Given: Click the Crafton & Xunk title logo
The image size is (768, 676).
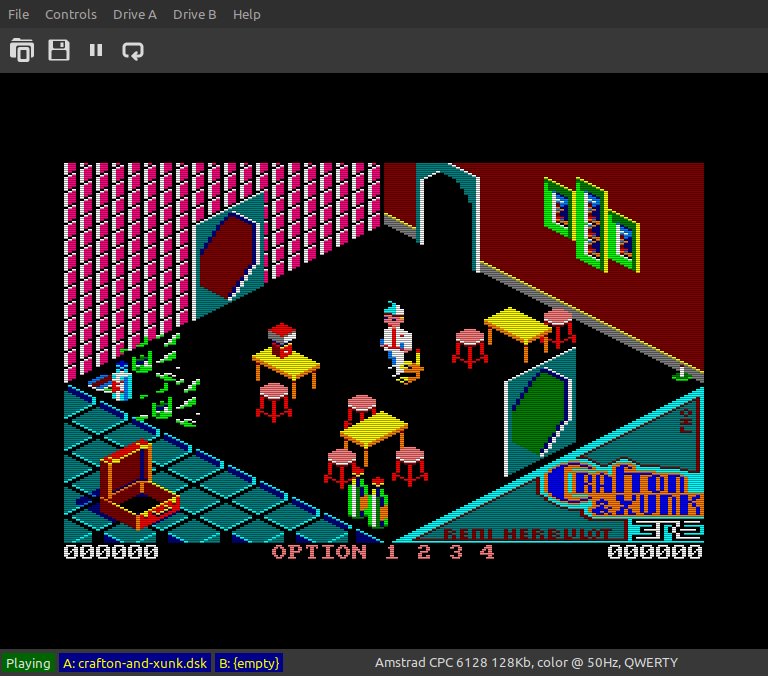Looking at the screenshot, I should (x=625, y=490).
